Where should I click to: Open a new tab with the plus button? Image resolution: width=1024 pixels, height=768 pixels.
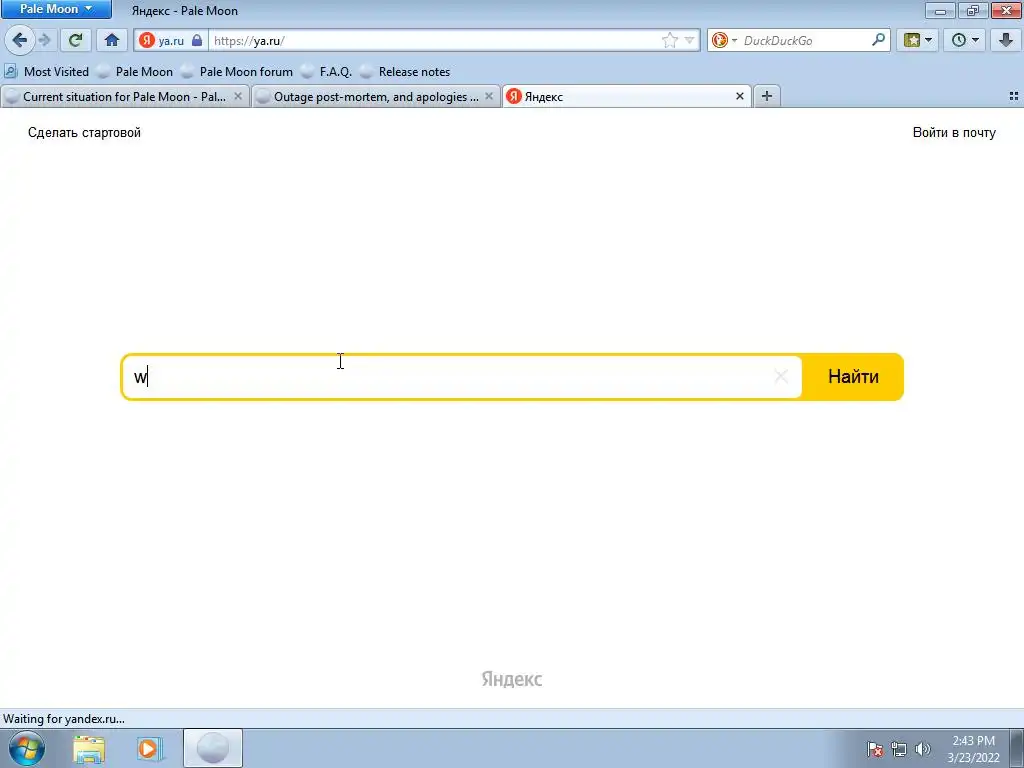[767, 96]
